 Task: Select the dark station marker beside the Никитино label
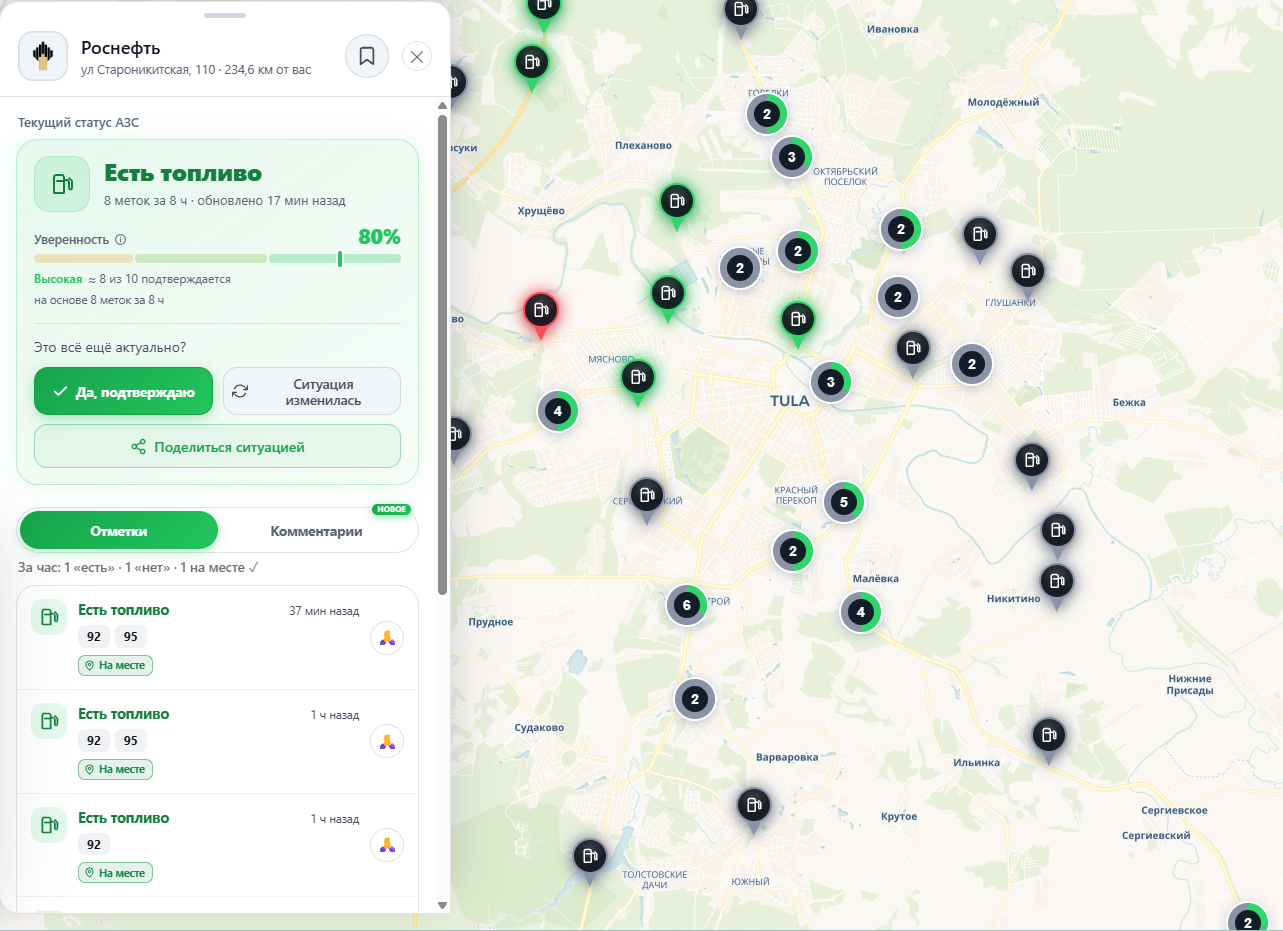[x=1056, y=584]
